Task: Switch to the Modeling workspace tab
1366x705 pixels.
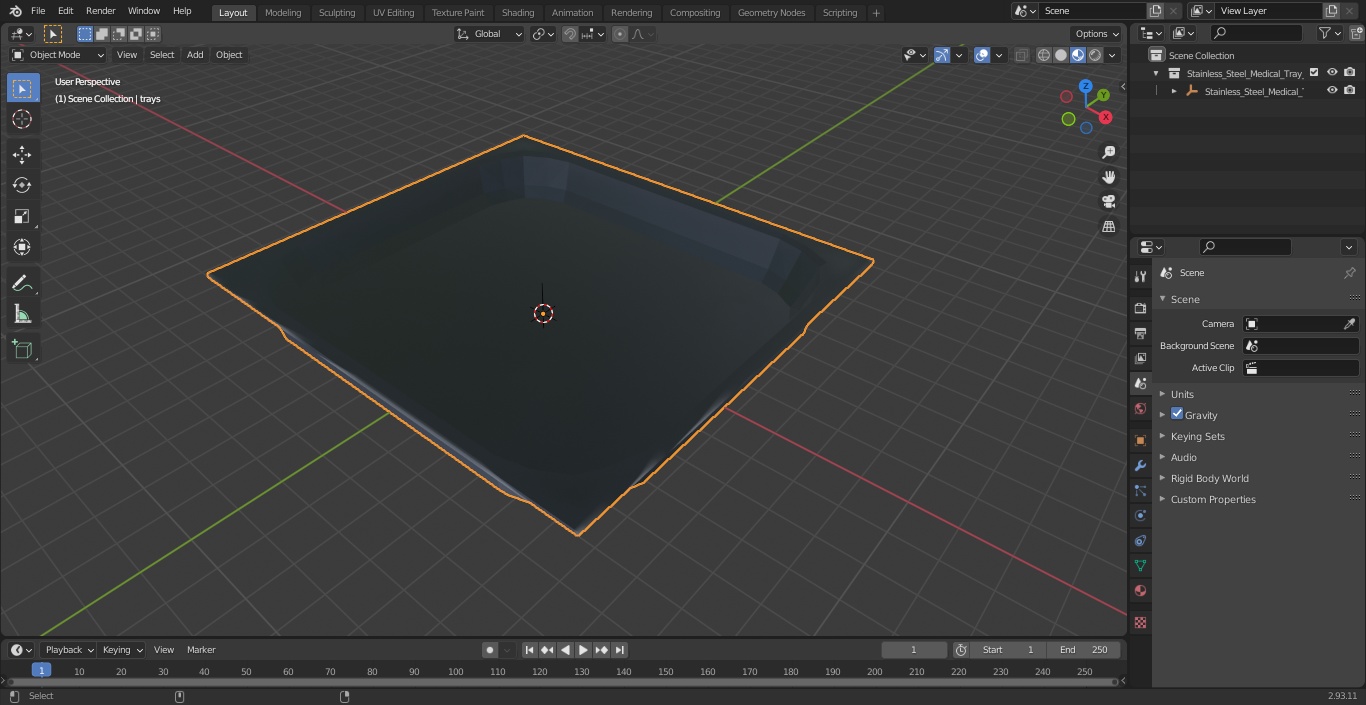Action: (x=283, y=12)
